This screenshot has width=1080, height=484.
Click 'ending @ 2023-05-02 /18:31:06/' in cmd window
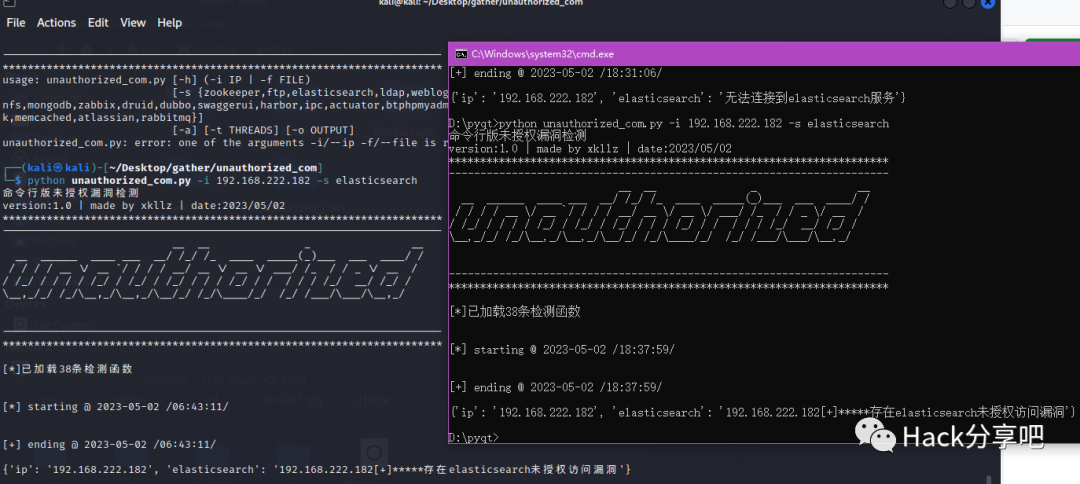click(x=555, y=73)
